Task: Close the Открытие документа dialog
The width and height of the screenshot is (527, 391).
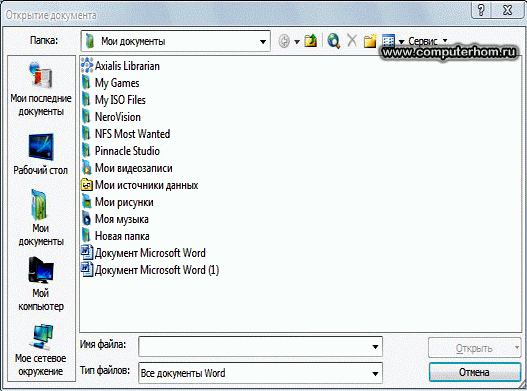Action: click(508, 10)
